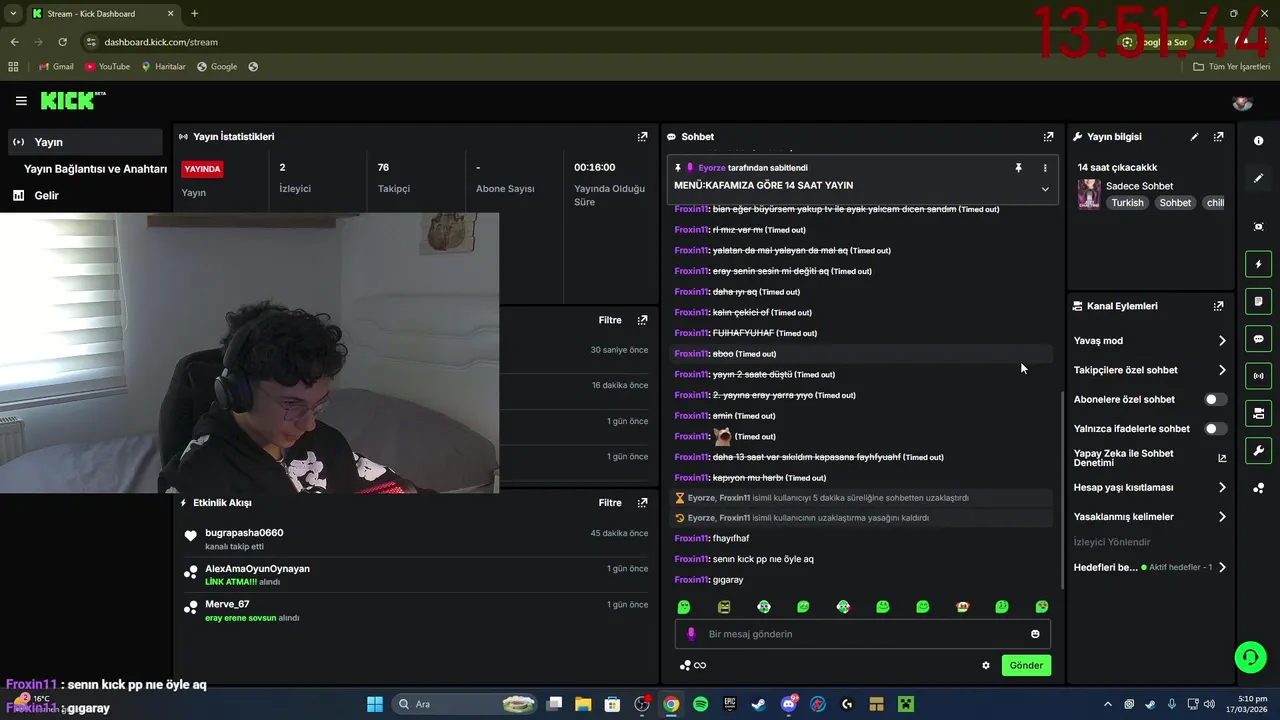
Task: Toggle Abonelere özel sohbet switch
Action: [1215, 399]
